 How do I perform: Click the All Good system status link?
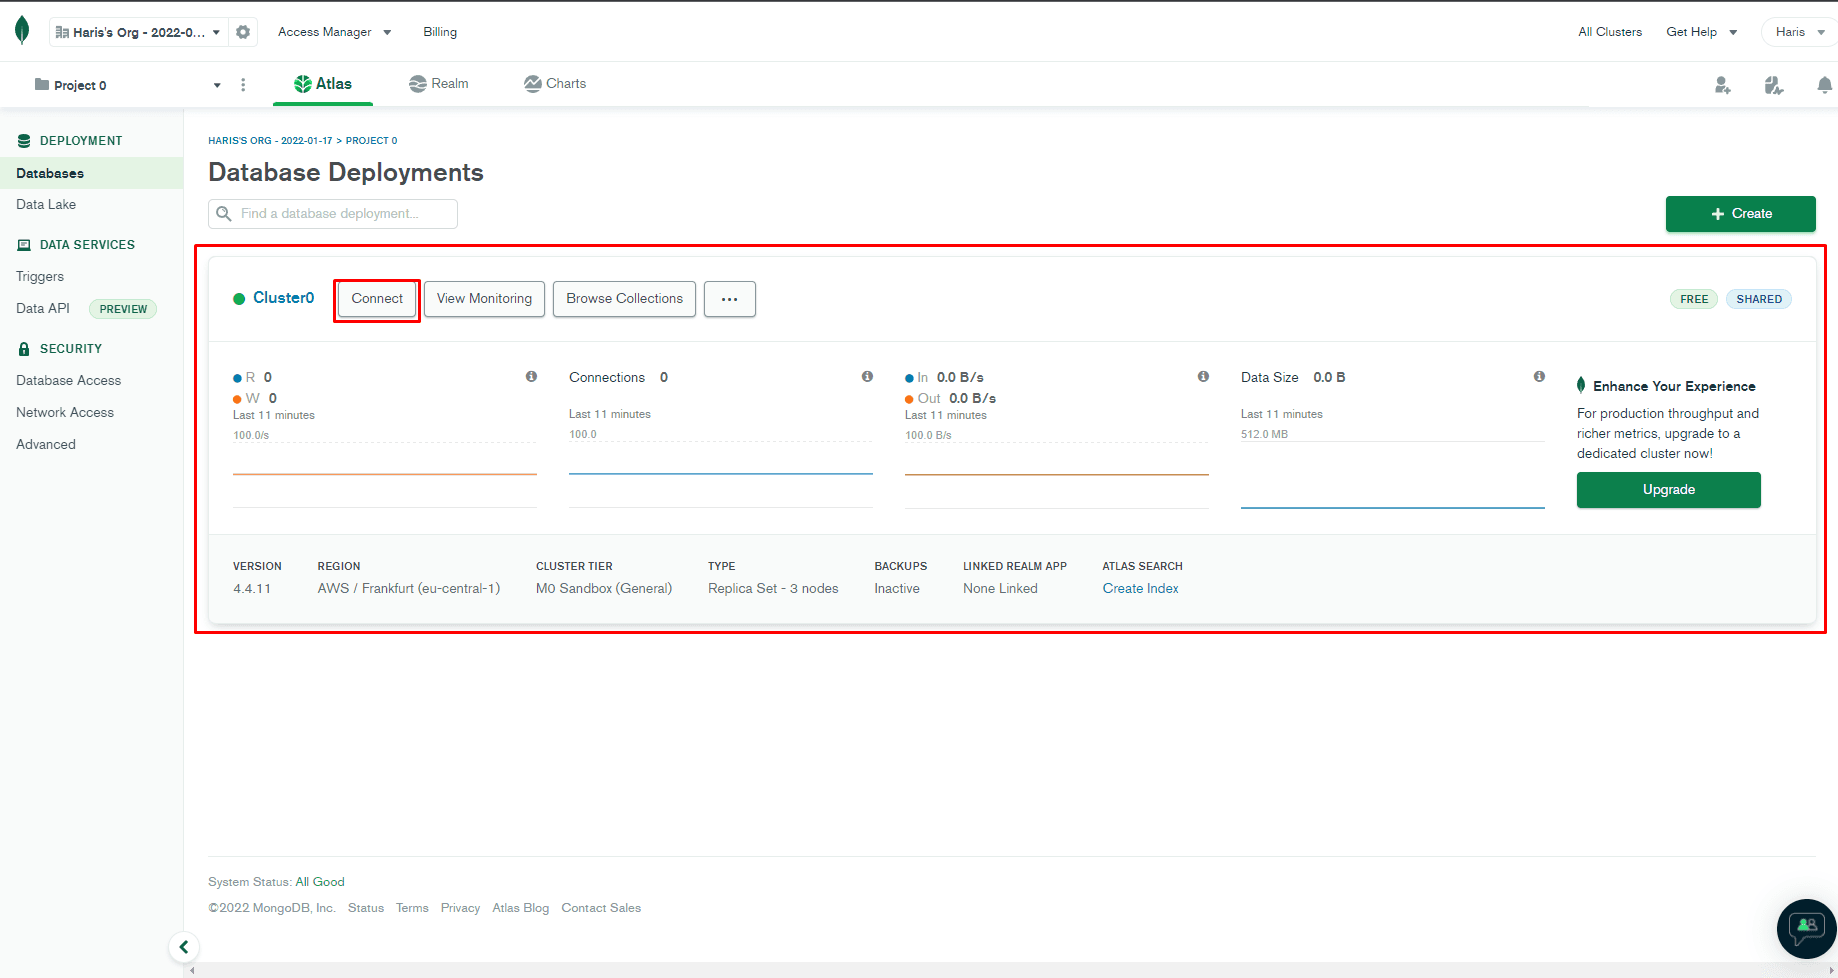click(320, 882)
